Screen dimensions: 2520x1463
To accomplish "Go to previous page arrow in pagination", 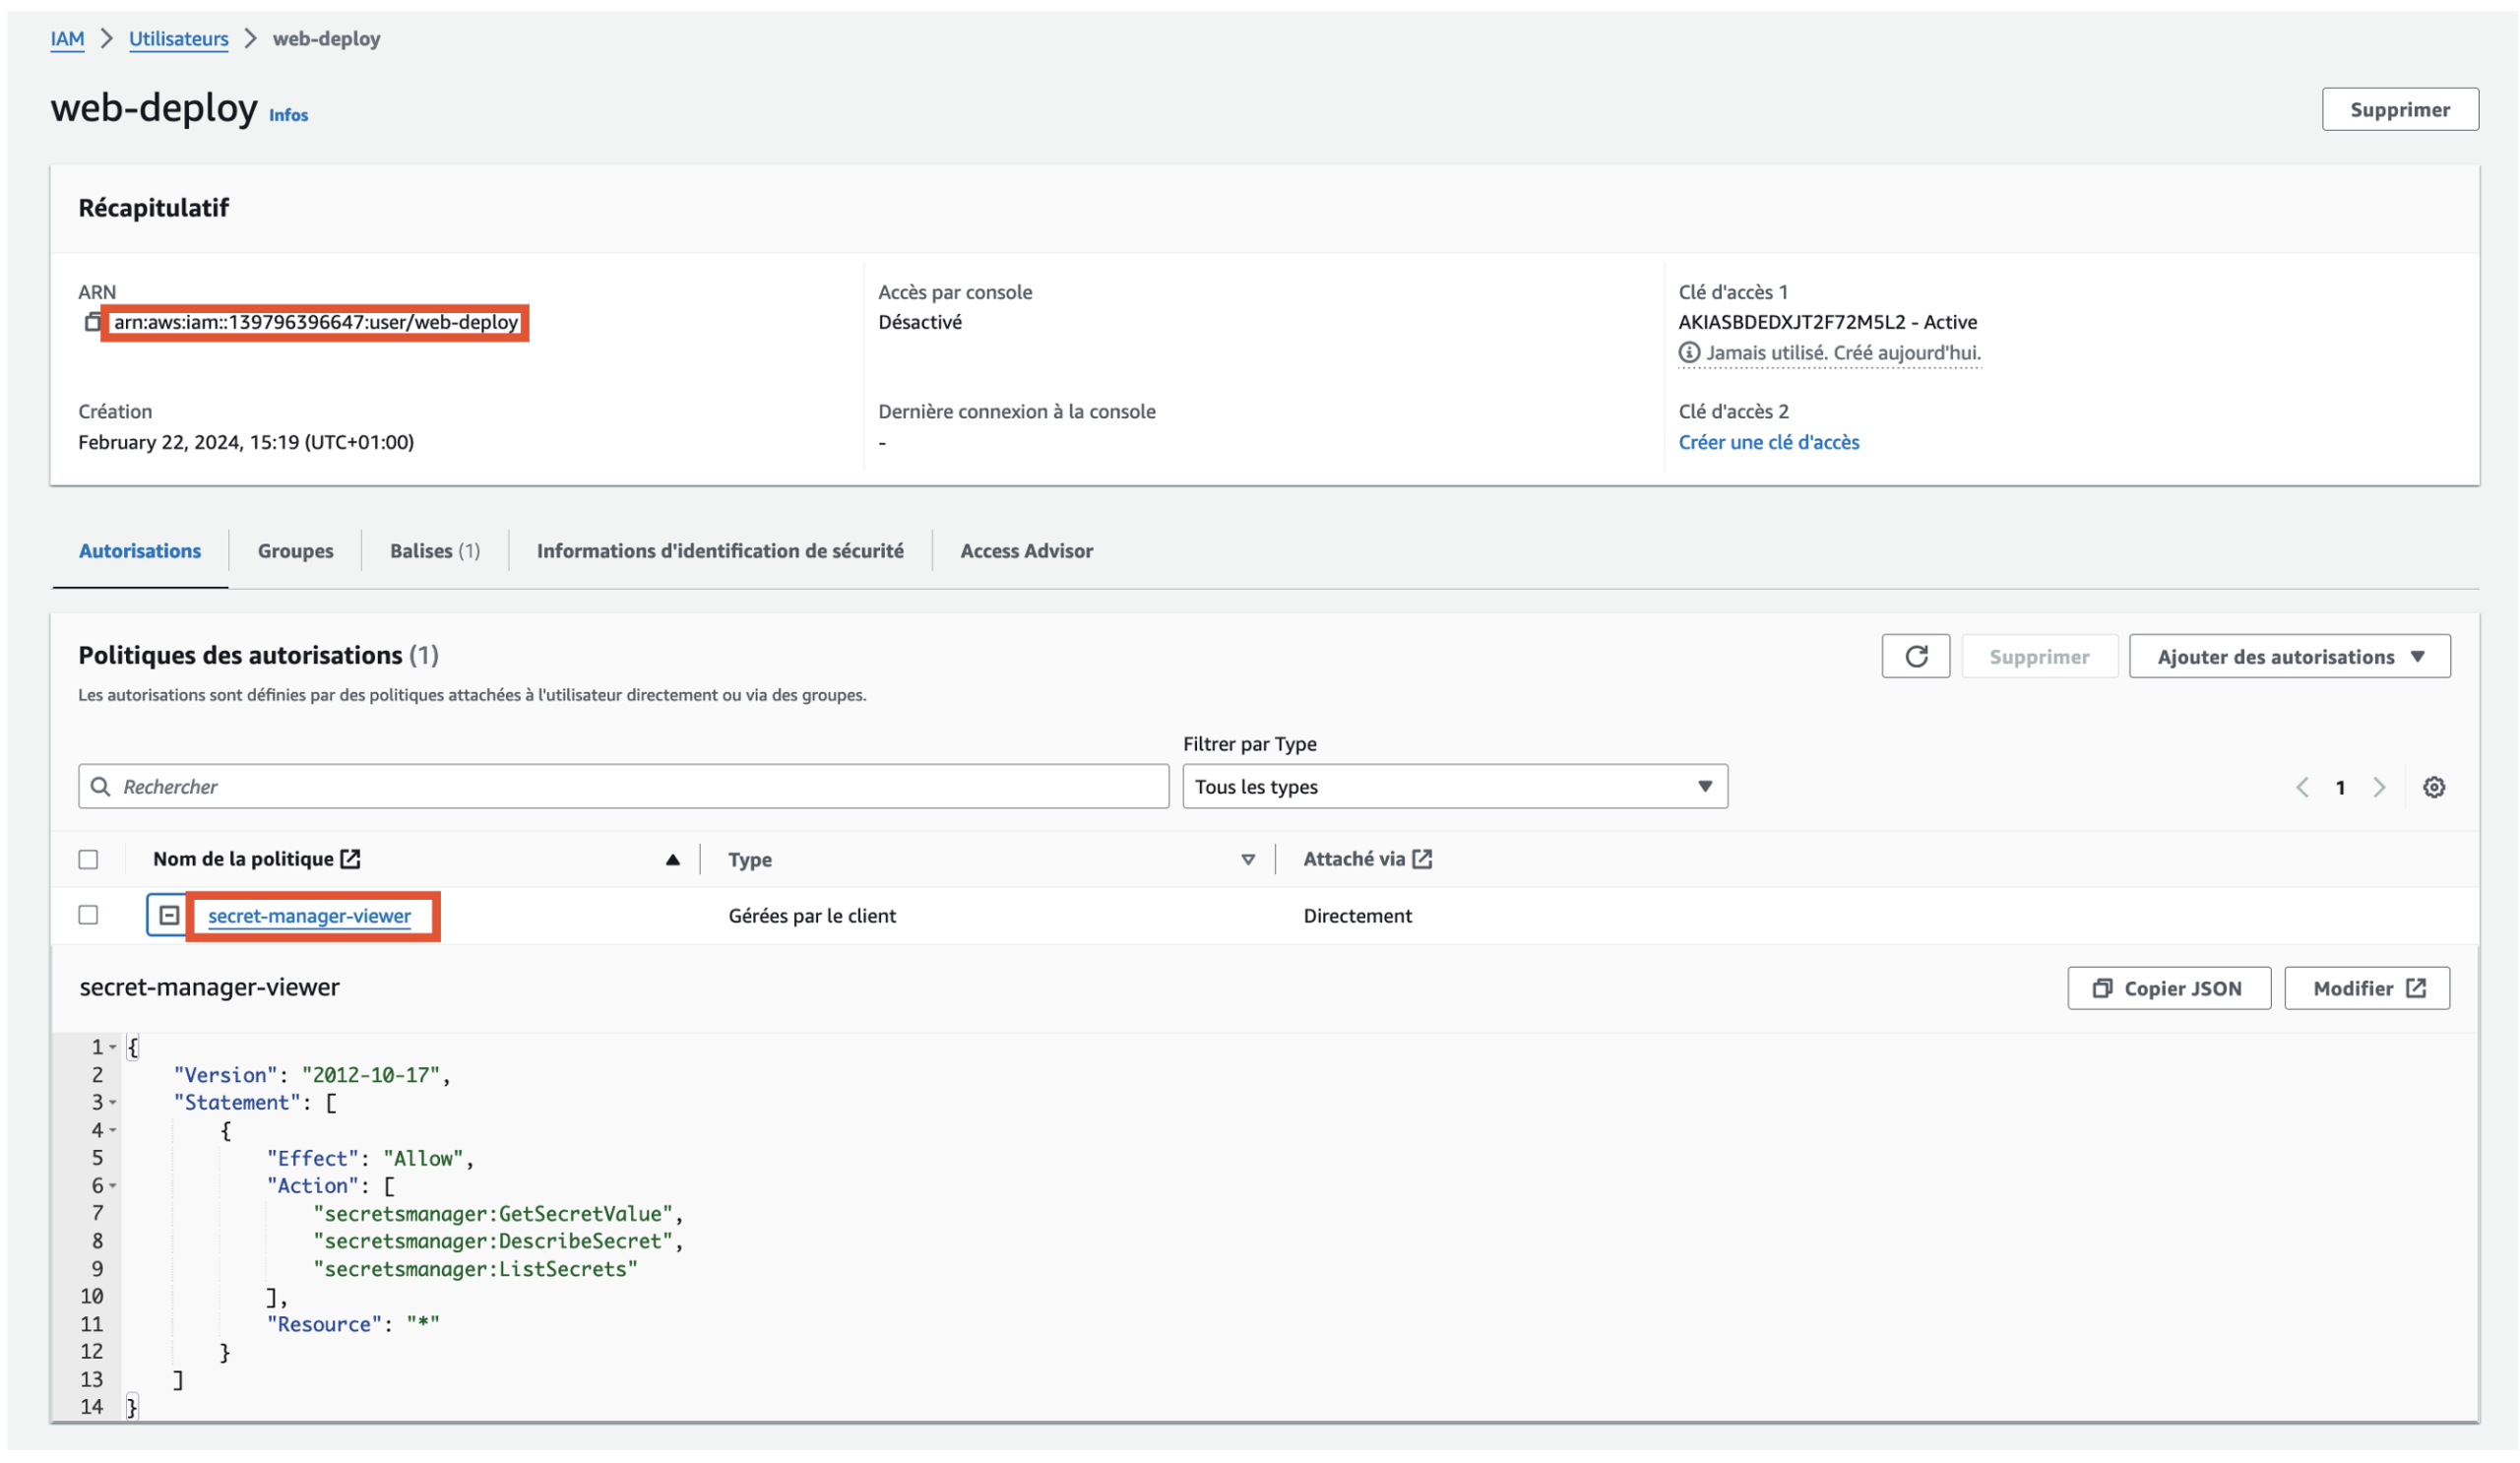I will 2302,787.
